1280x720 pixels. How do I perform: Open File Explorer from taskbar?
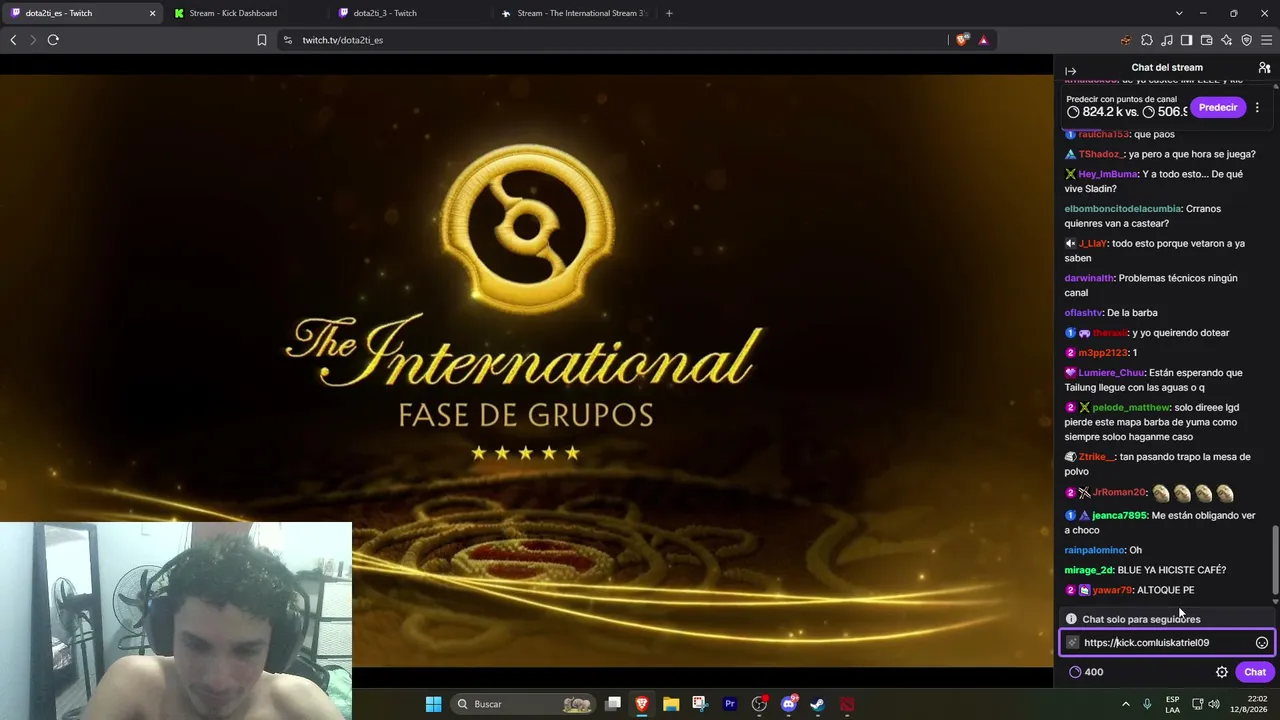(671, 704)
